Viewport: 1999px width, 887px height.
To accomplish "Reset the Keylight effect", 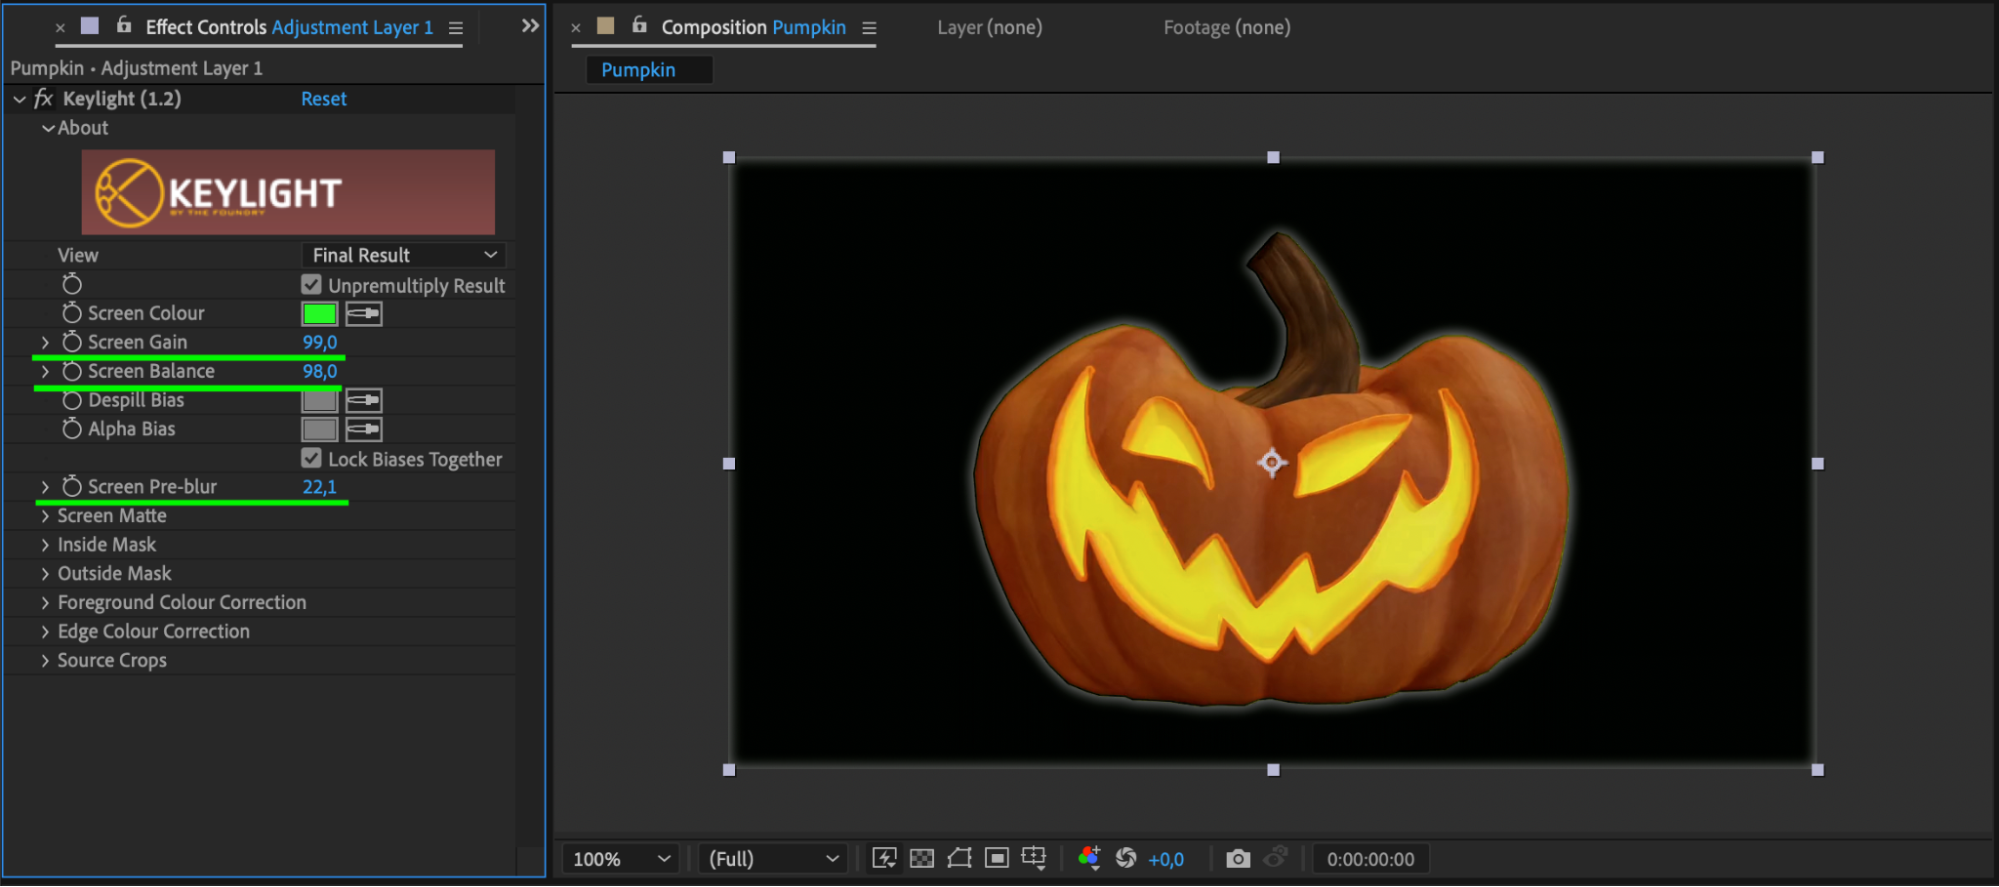I will 323,99.
